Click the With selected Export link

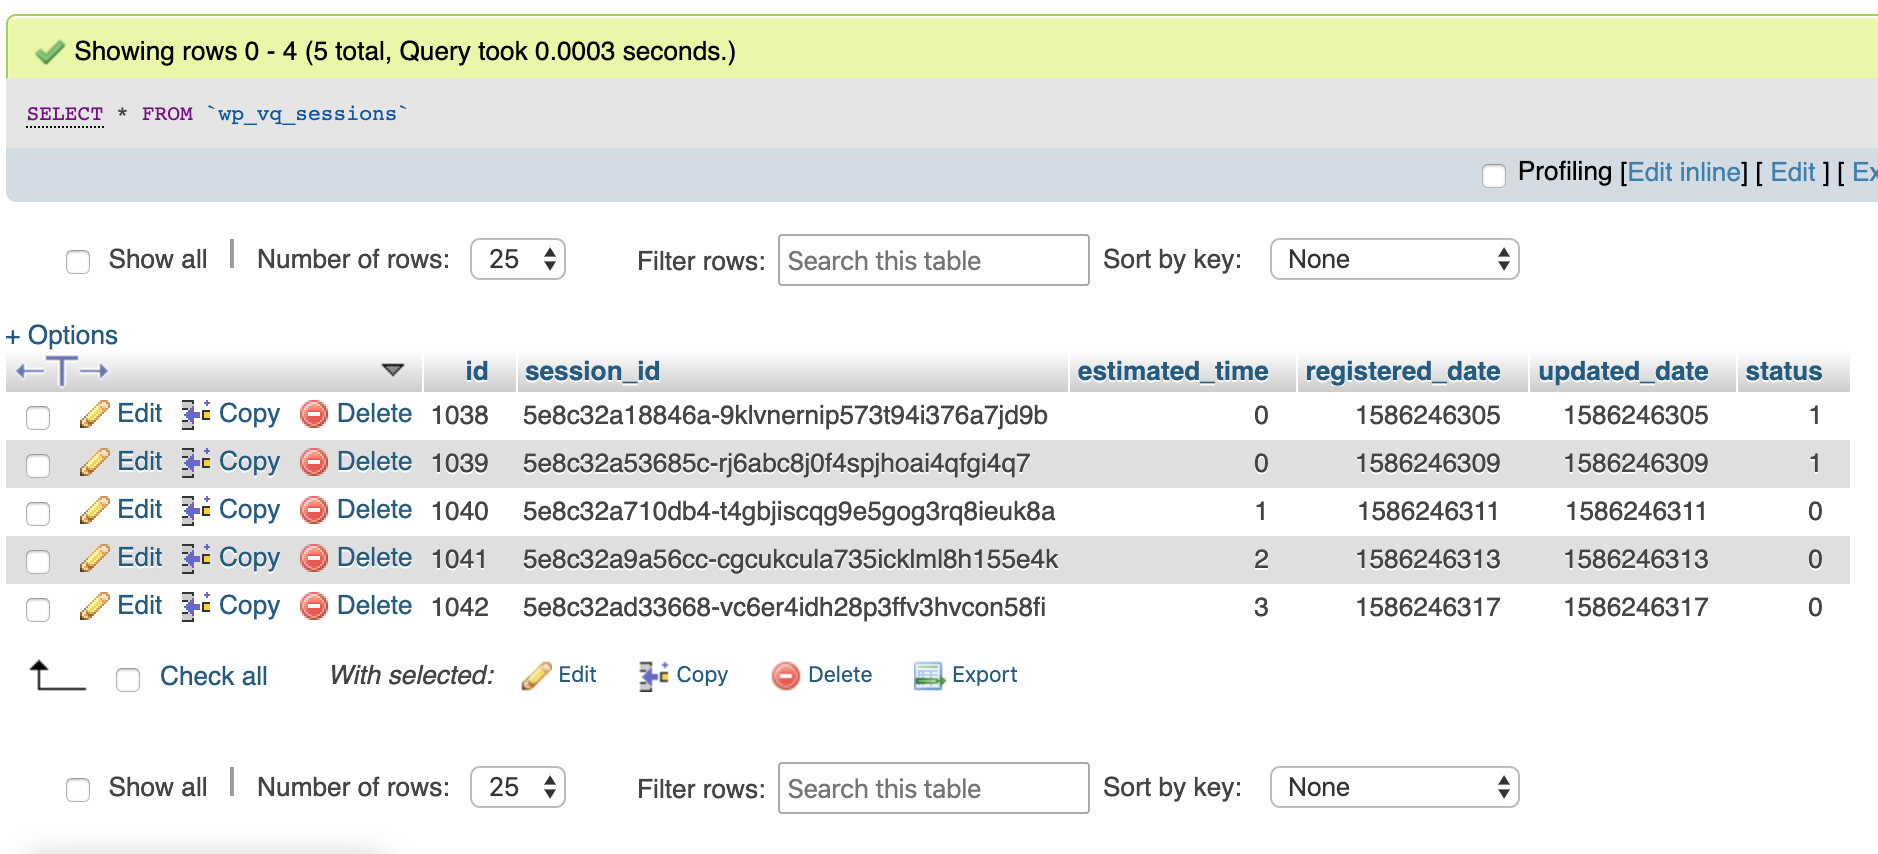(x=984, y=675)
